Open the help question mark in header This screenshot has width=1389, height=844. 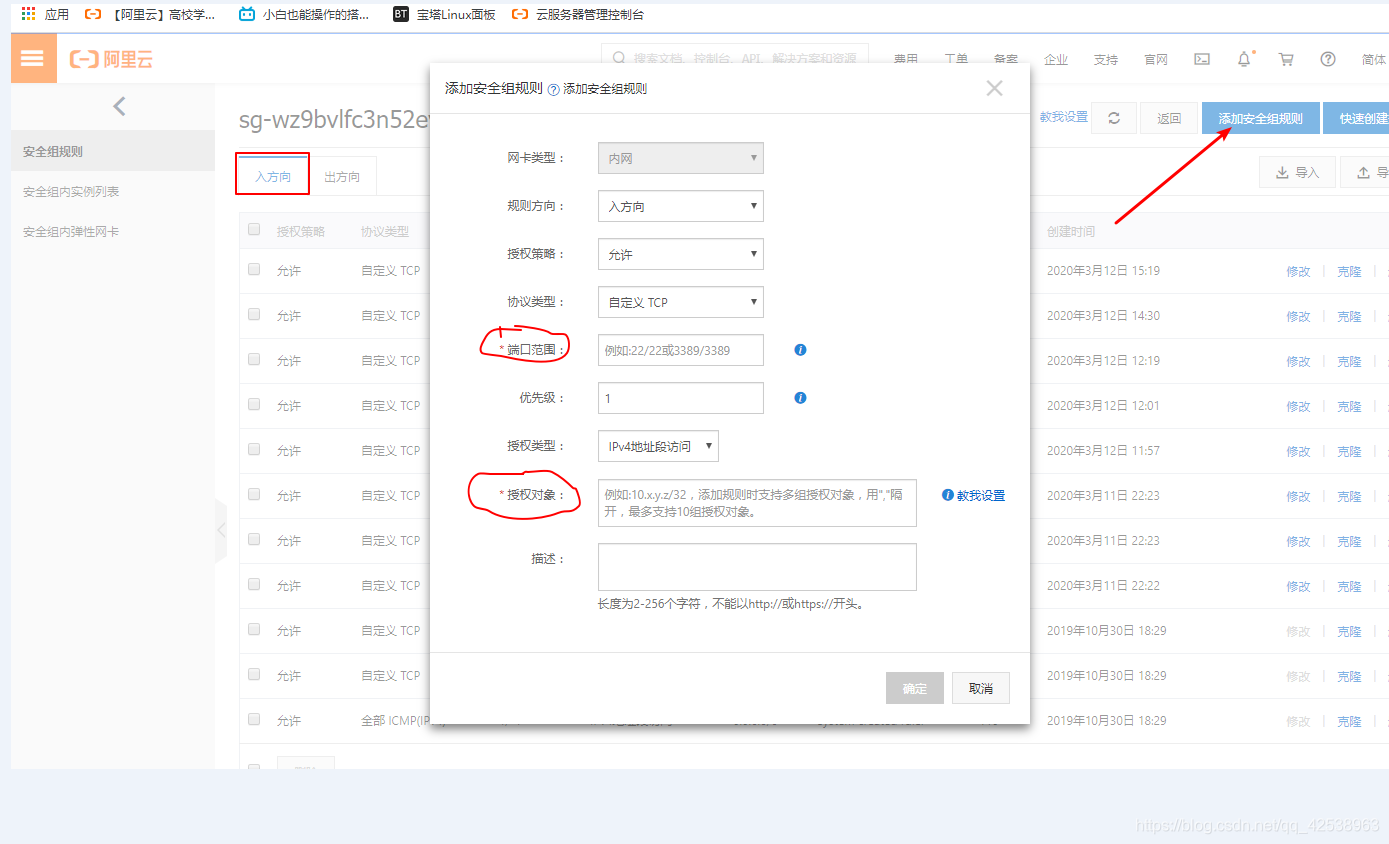point(1328,59)
